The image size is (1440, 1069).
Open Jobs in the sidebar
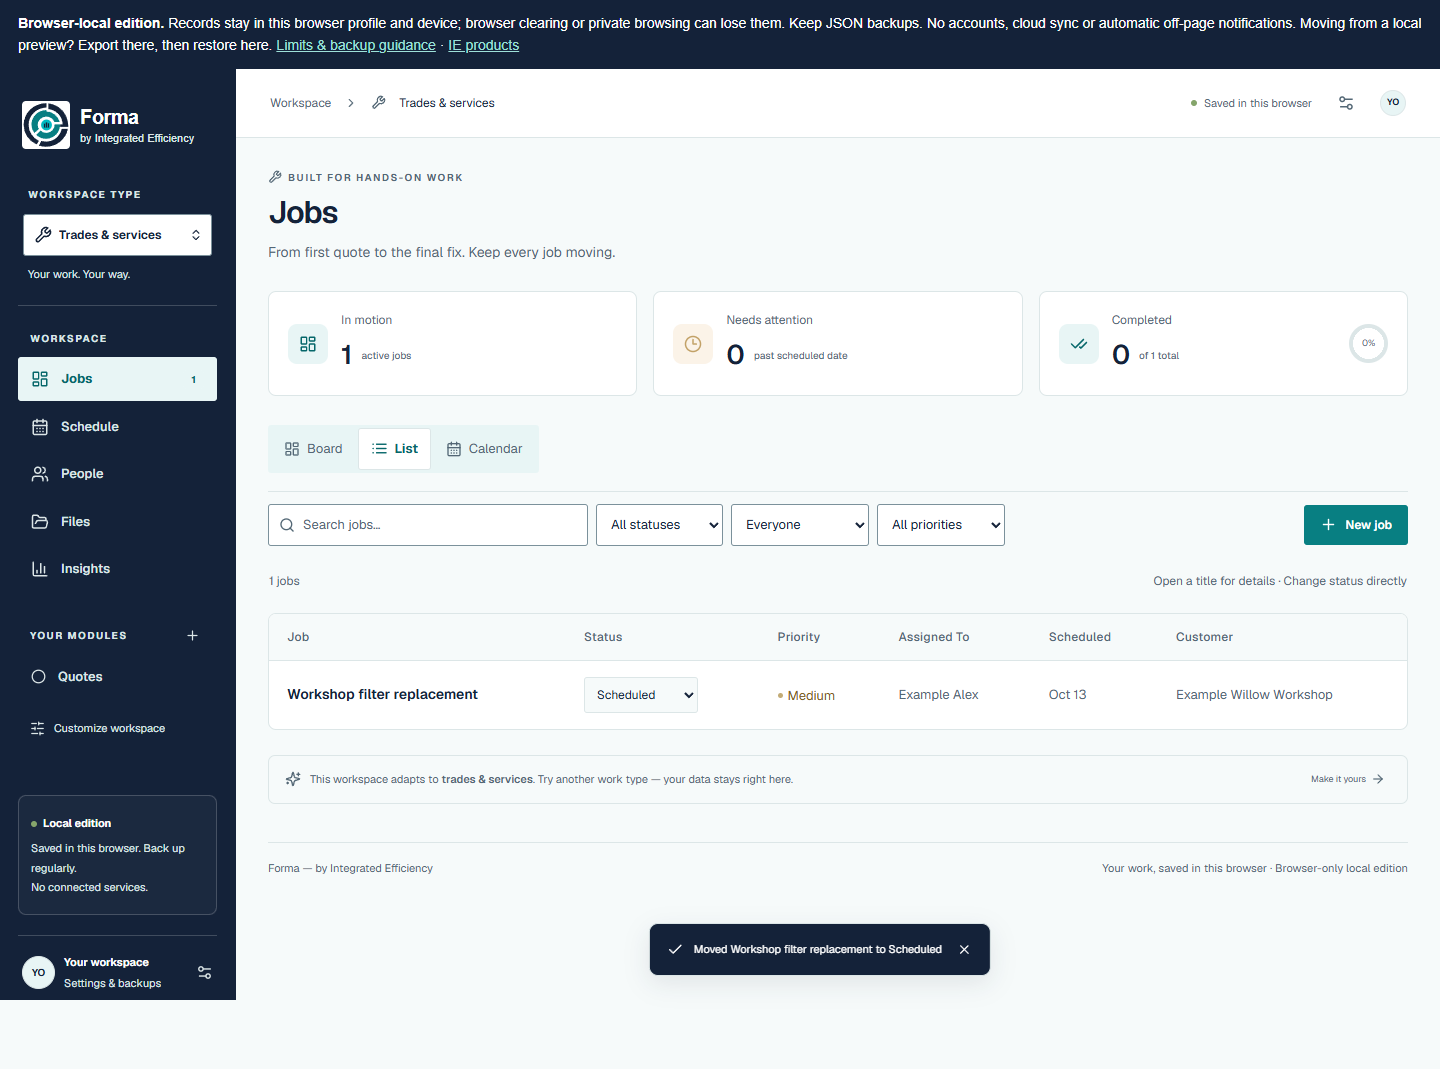point(117,379)
